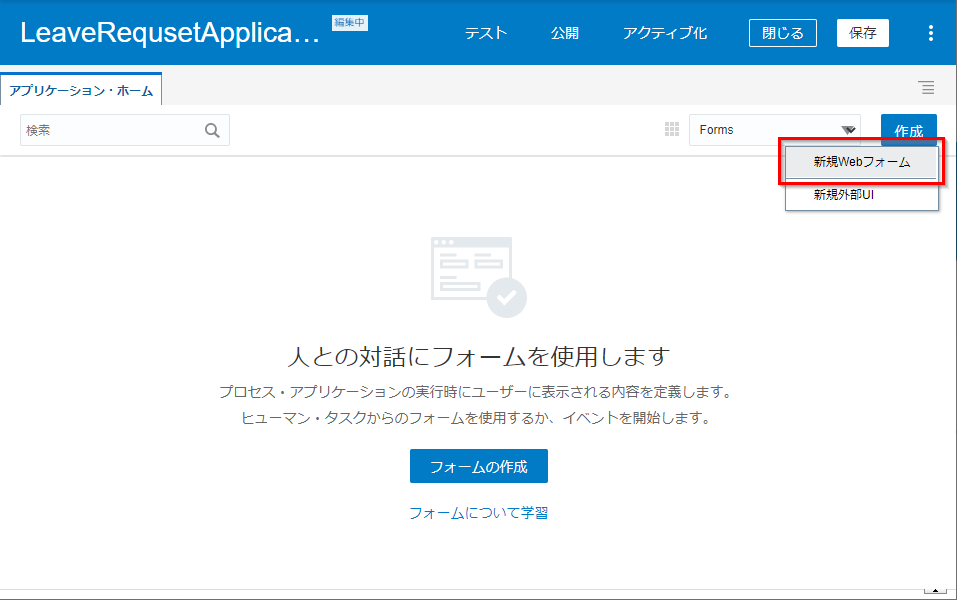The height and width of the screenshot is (600, 957).
Task: Click the 編集中 status badge
Action: [349, 22]
